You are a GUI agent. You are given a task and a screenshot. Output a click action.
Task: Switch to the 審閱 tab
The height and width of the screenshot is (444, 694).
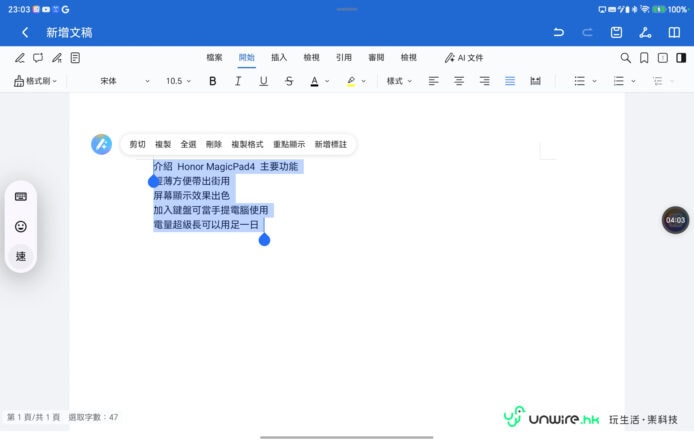pyautogui.click(x=376, y=58)
